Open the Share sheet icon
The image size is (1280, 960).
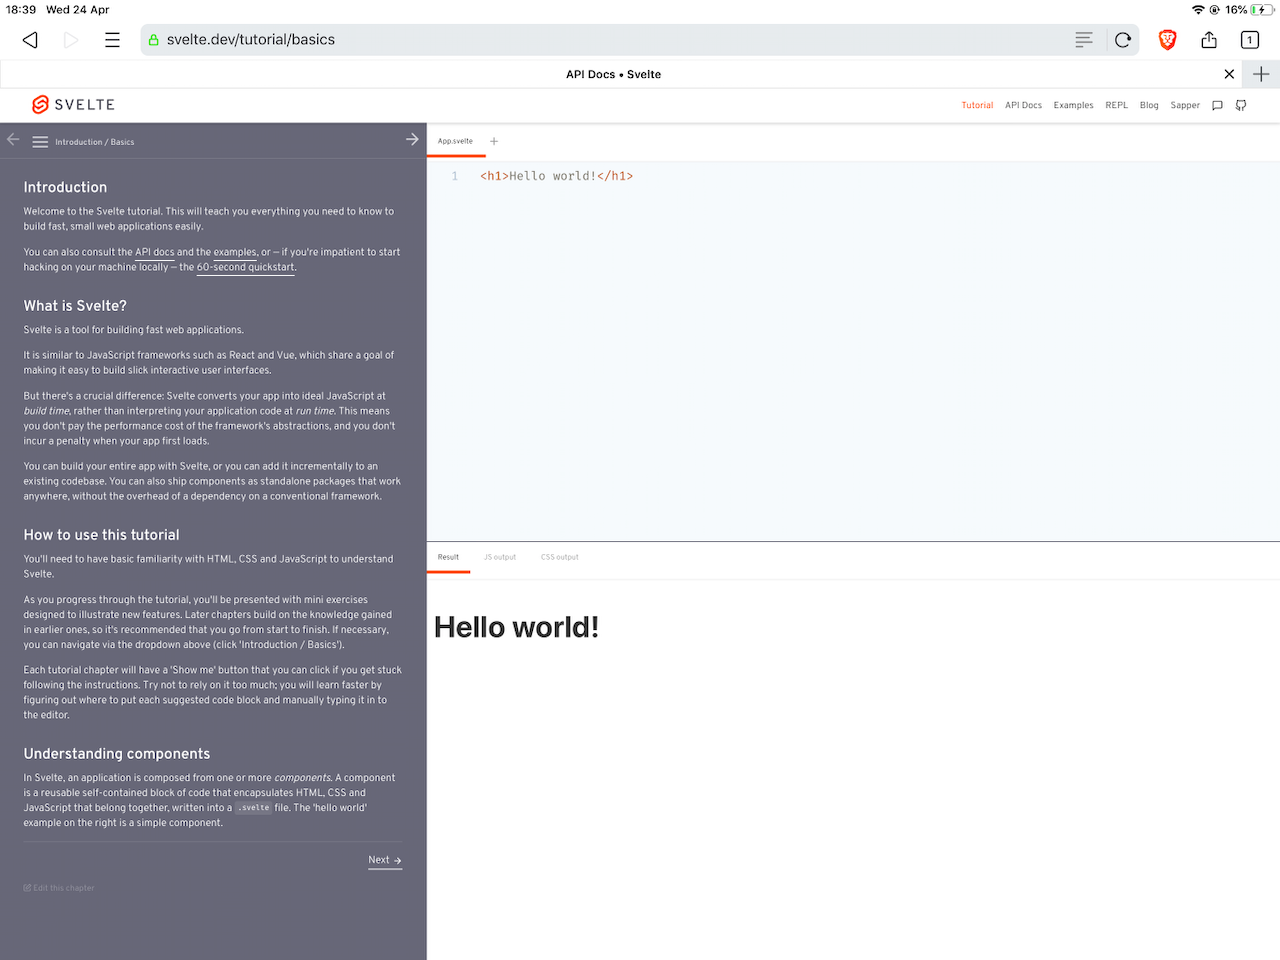click(1208, 40)
